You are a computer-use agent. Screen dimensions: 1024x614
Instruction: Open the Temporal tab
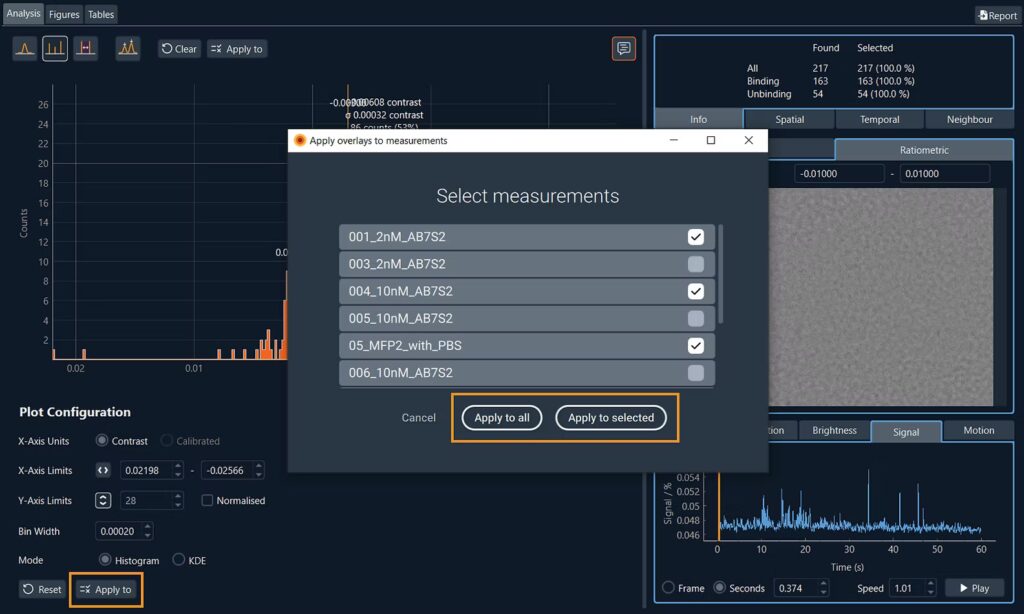879,119
